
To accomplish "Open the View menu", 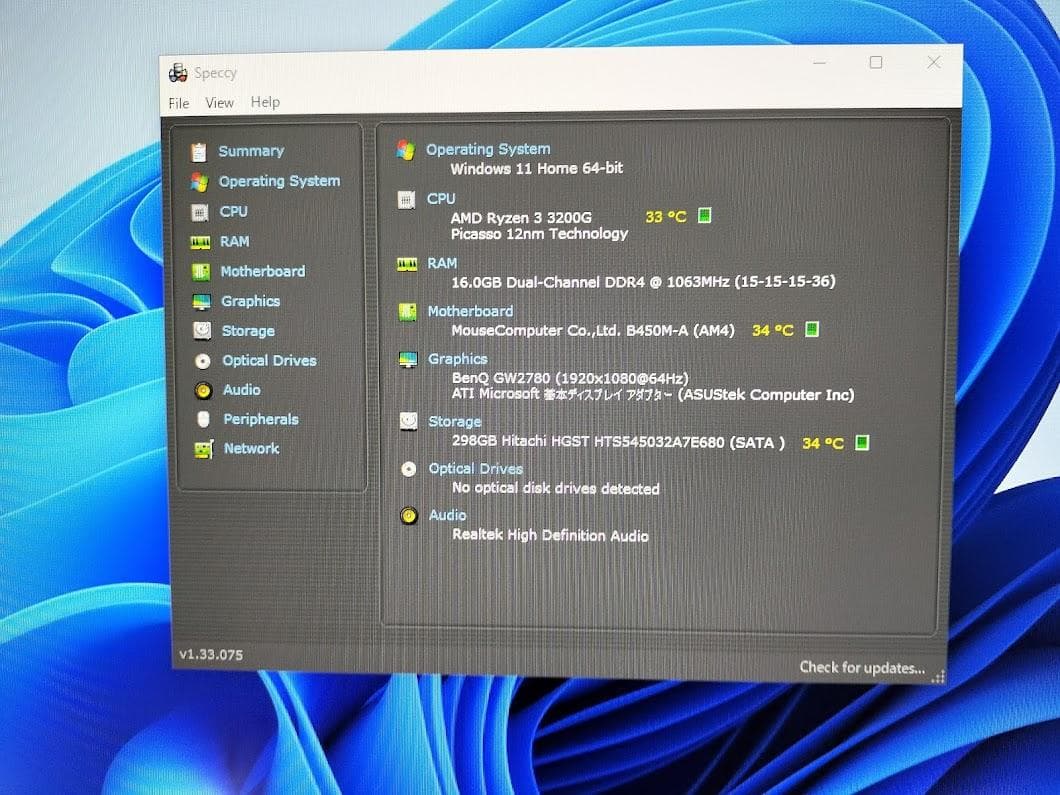I will click(219, 102).
